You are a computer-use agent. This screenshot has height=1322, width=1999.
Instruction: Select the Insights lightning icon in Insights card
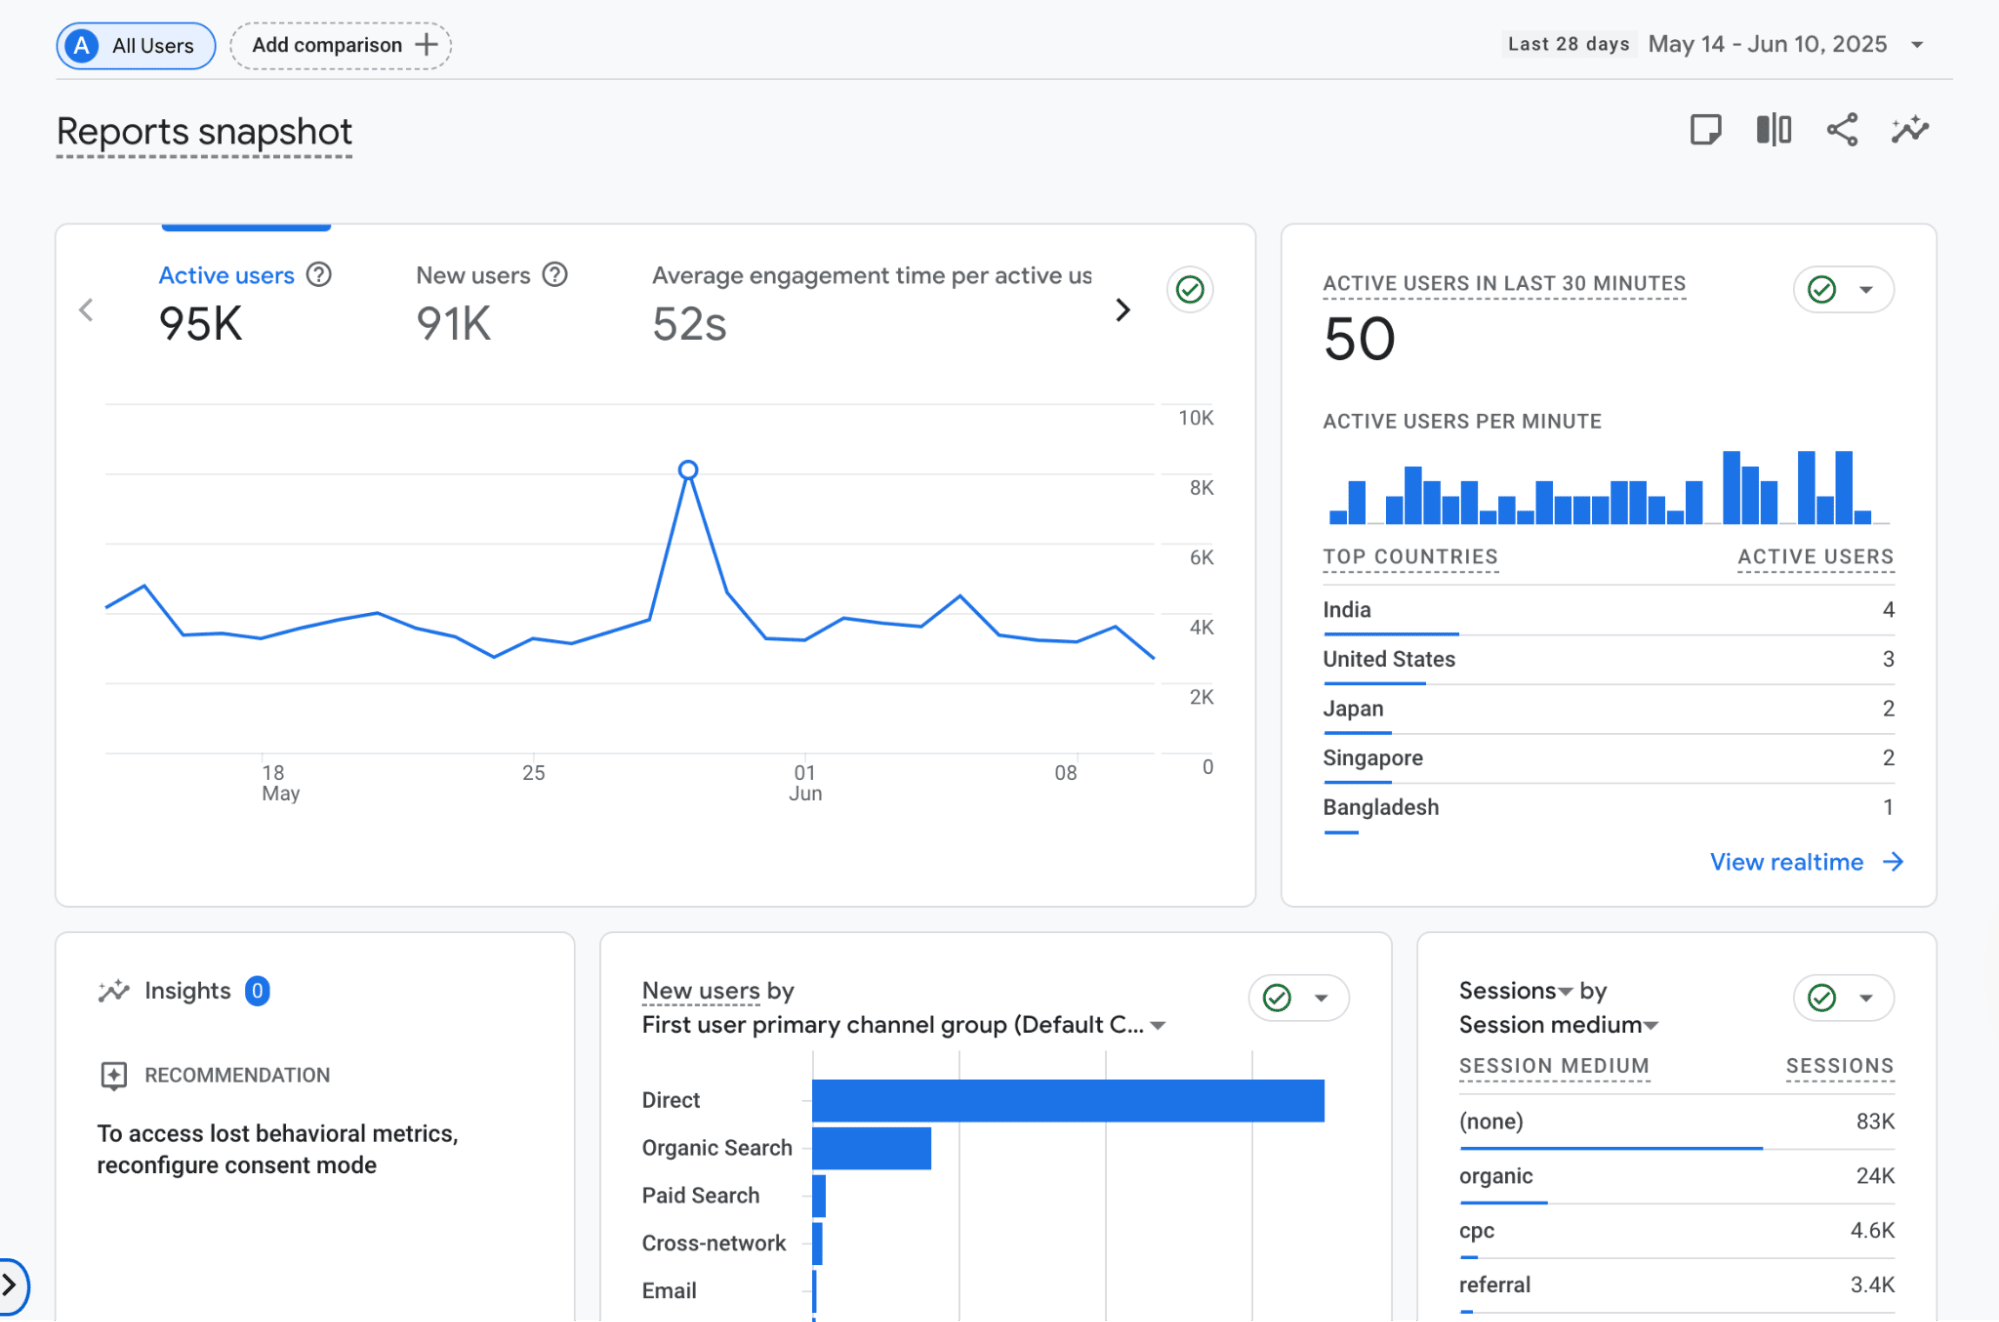pyautogui.click(x=113, y=990)
